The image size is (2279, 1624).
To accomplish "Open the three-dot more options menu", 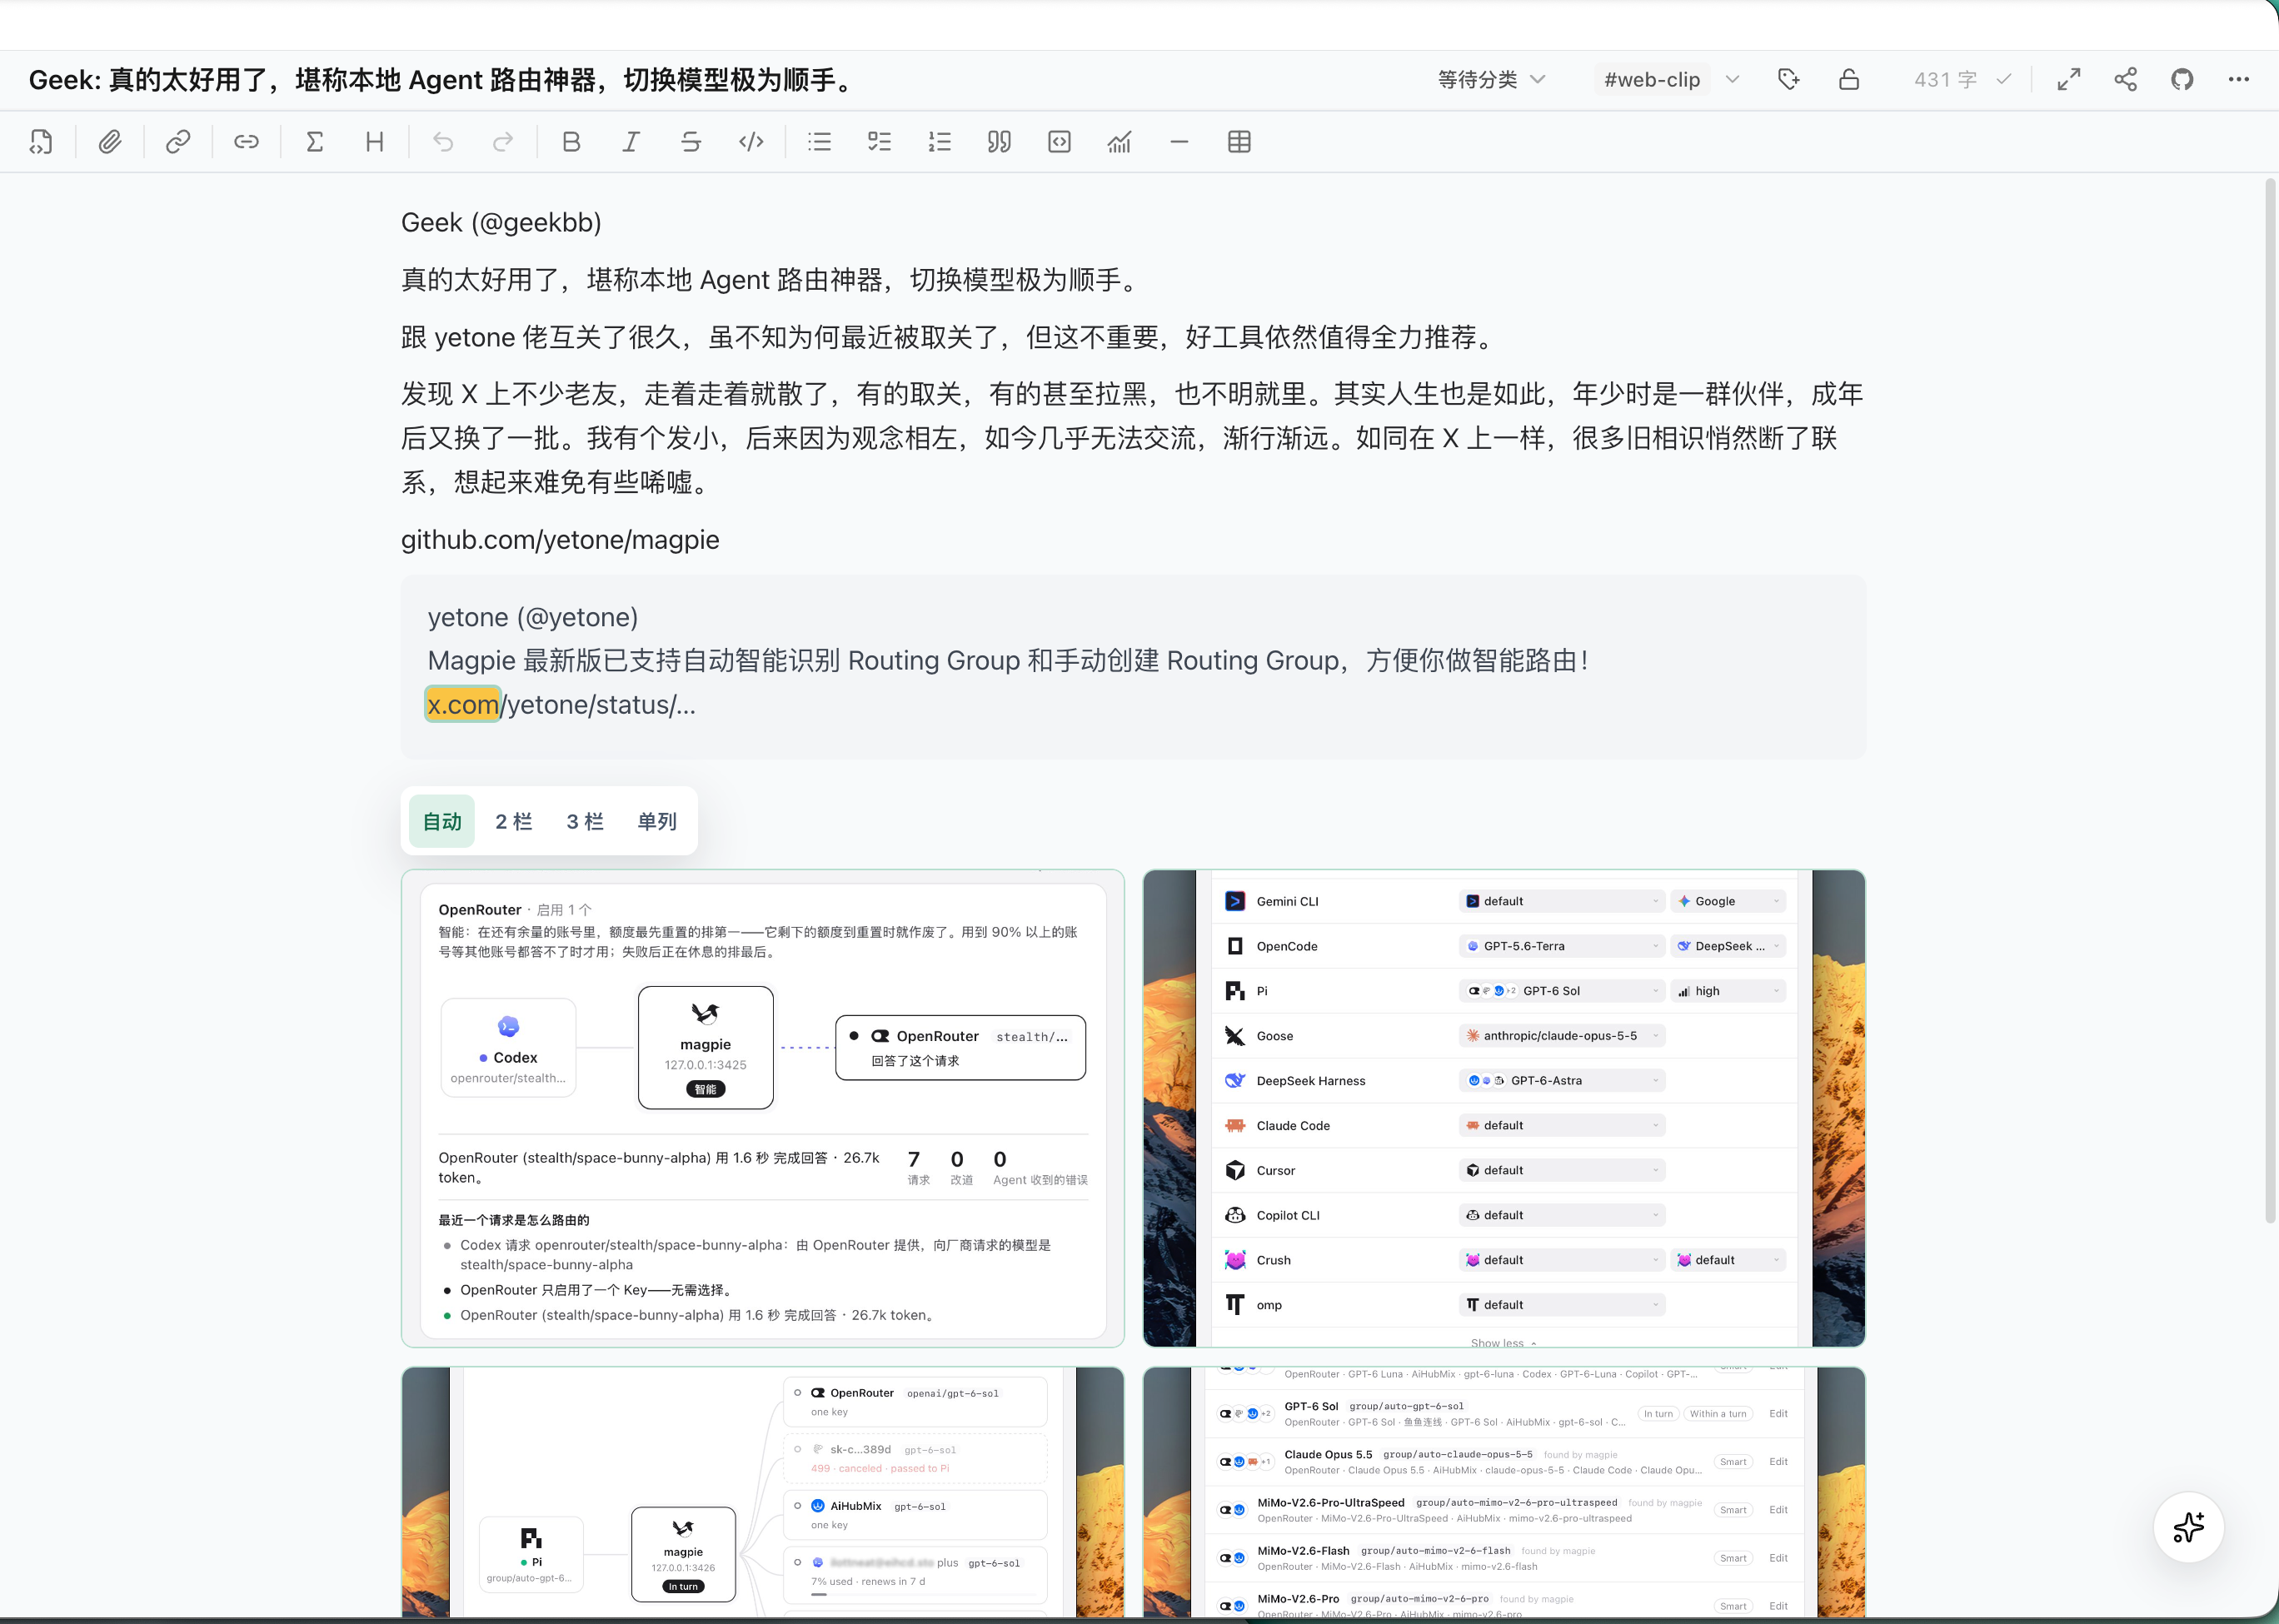I will coord(2238,79).
